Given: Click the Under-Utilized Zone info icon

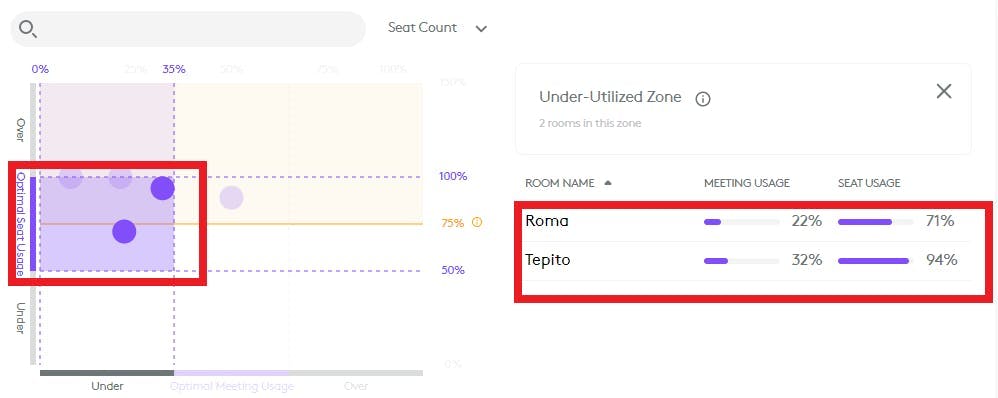Looking at the screenshot, I should click(703, 99).
